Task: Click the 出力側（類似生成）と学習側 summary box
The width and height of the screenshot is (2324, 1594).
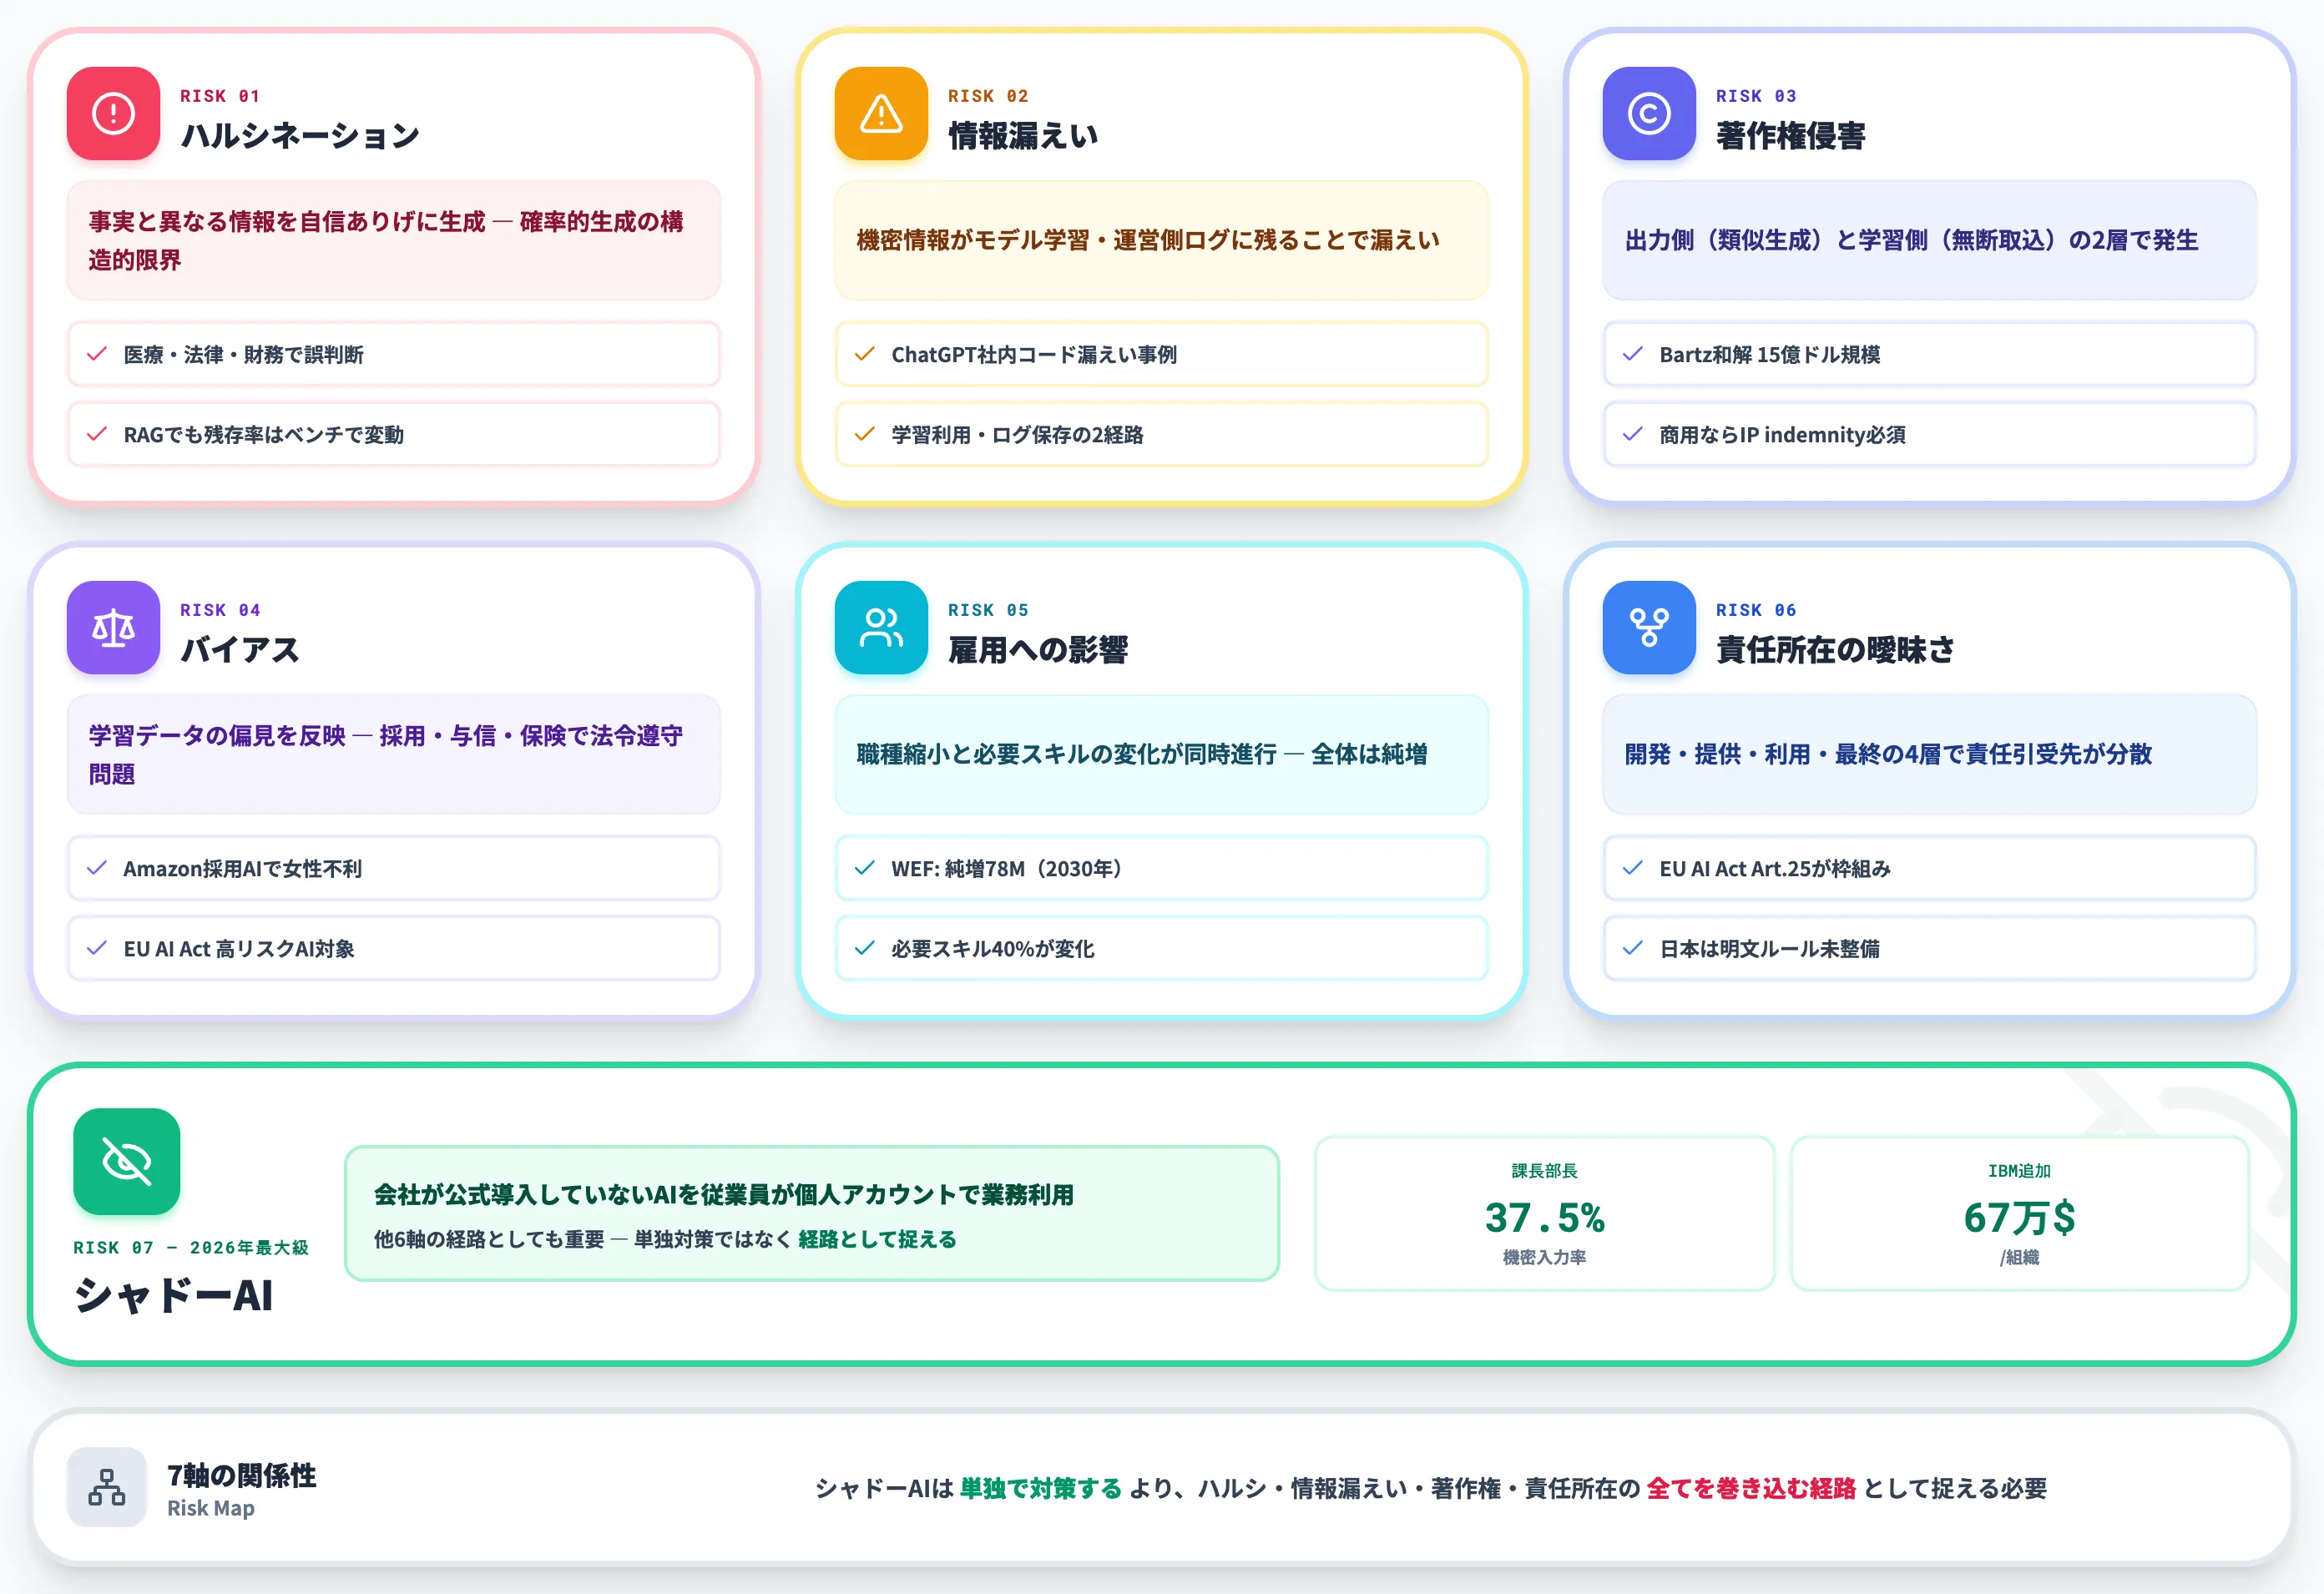Action: [x=1930, y=240]
